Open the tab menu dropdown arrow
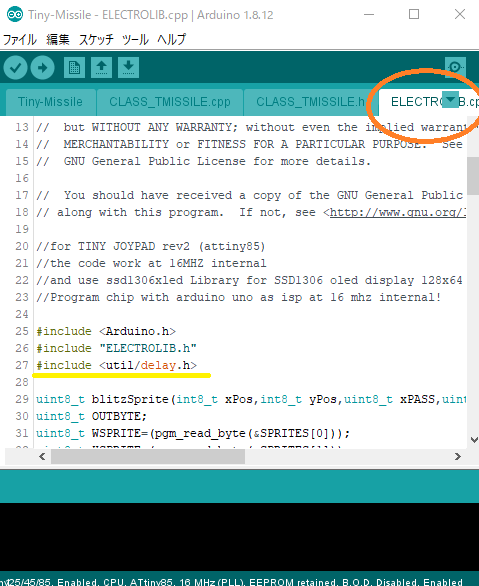The height and width of the screenshot is (586, 479). 450,99
